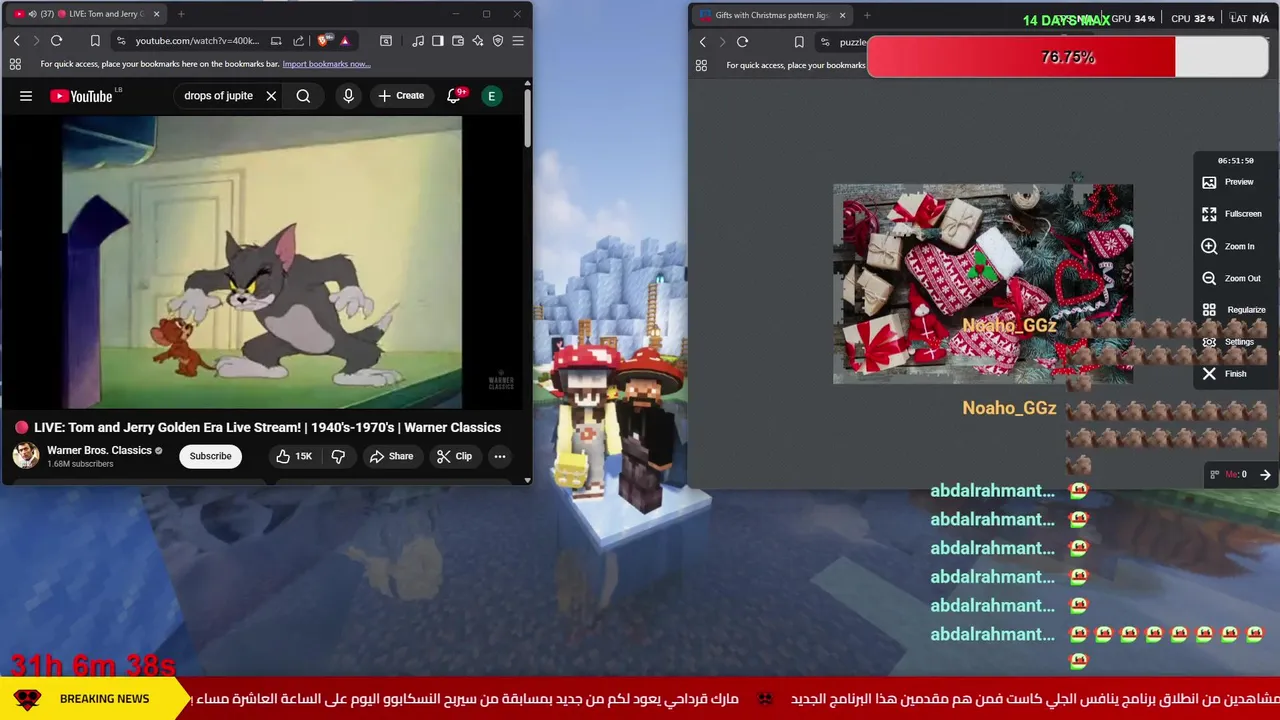
Task: Open the Brave Shields lion icon
Action: [324, 41]
